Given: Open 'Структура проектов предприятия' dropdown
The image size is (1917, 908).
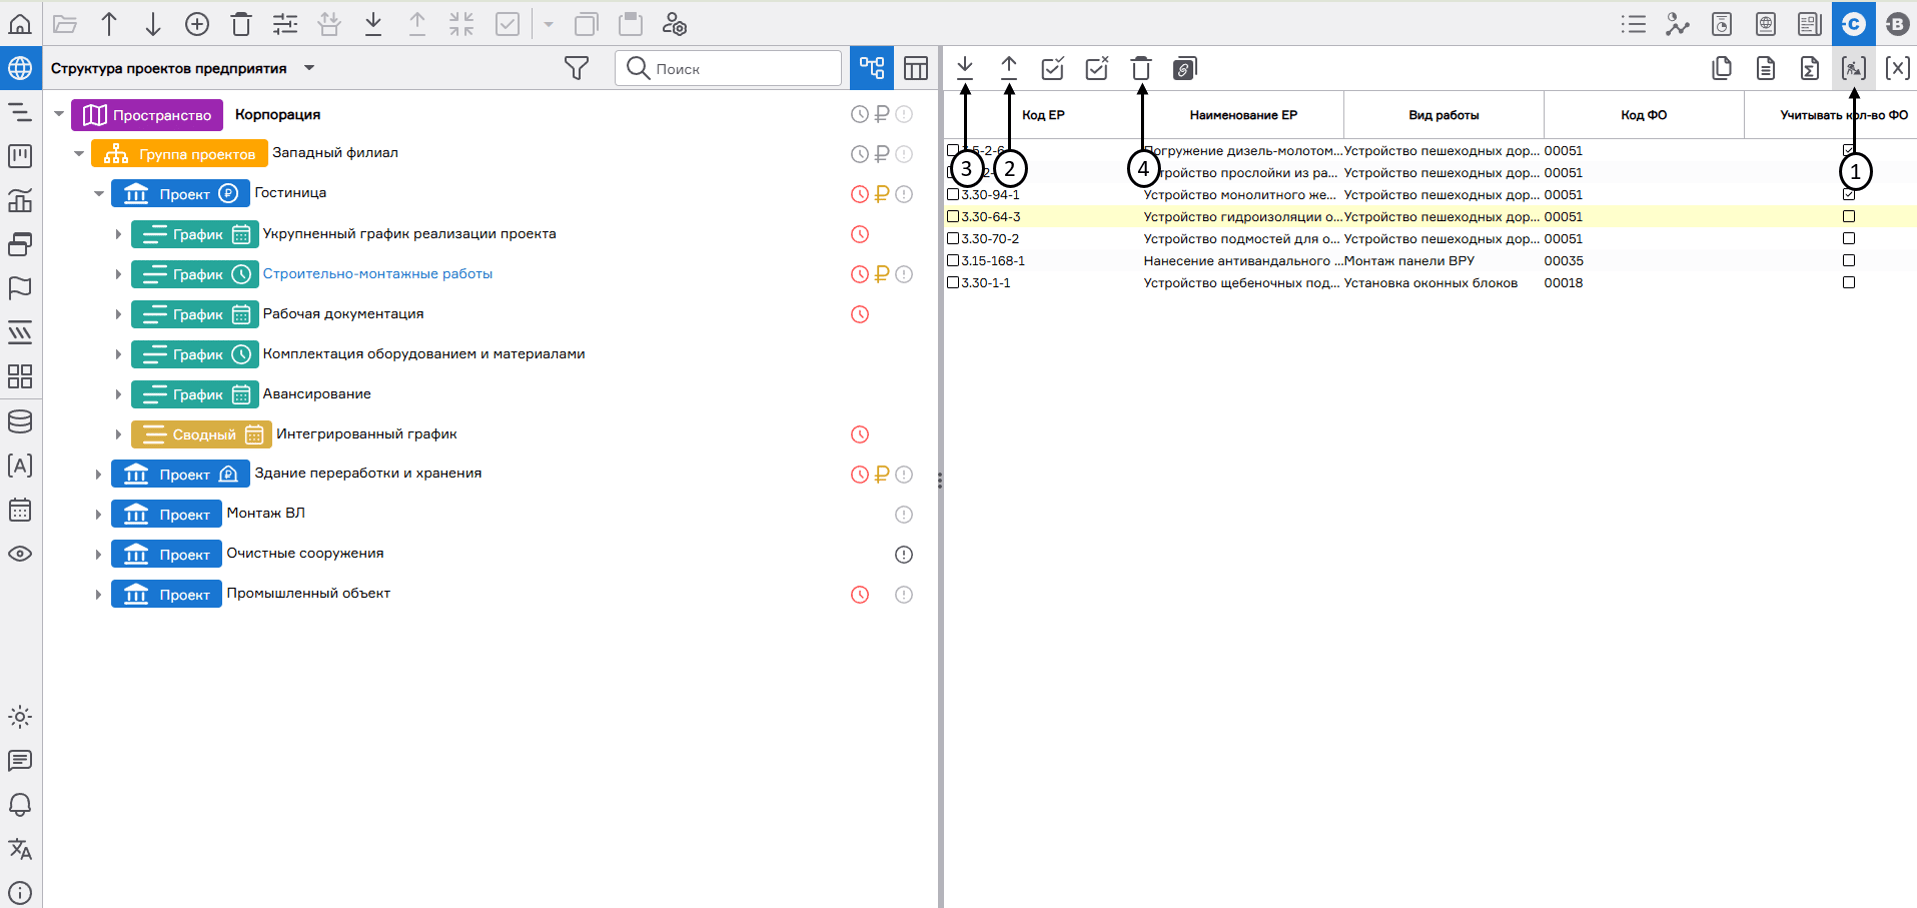Looking at the screenshot, I should click(x=309, y=68).
